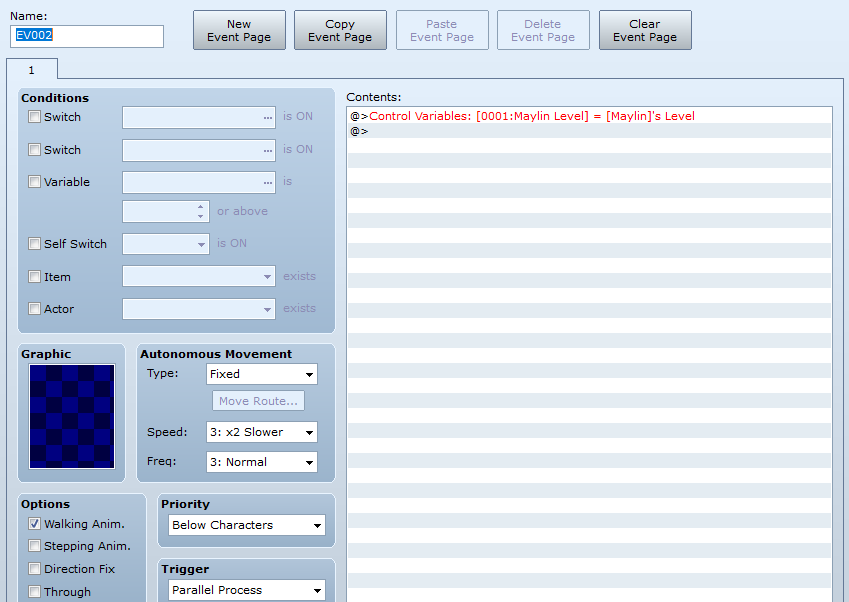Click the event Graphic preview thumbnail
The width and height of the screenshot is (849, 602).
(x=72, y=416)
